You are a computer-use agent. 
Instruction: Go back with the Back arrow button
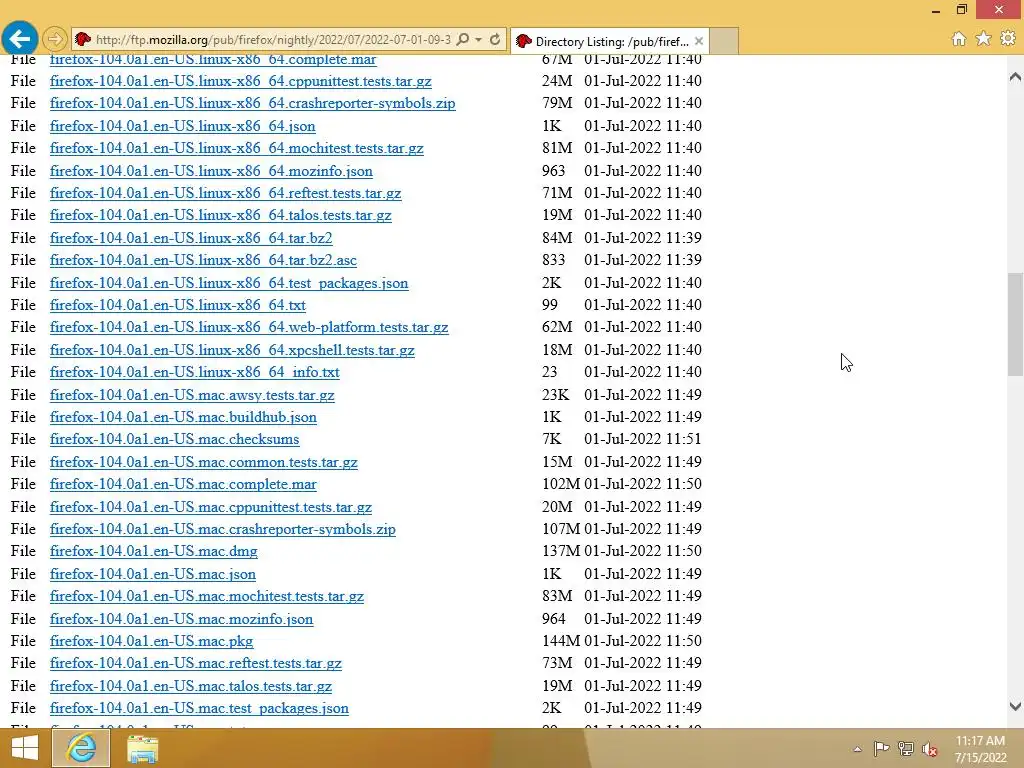(20, 39)
